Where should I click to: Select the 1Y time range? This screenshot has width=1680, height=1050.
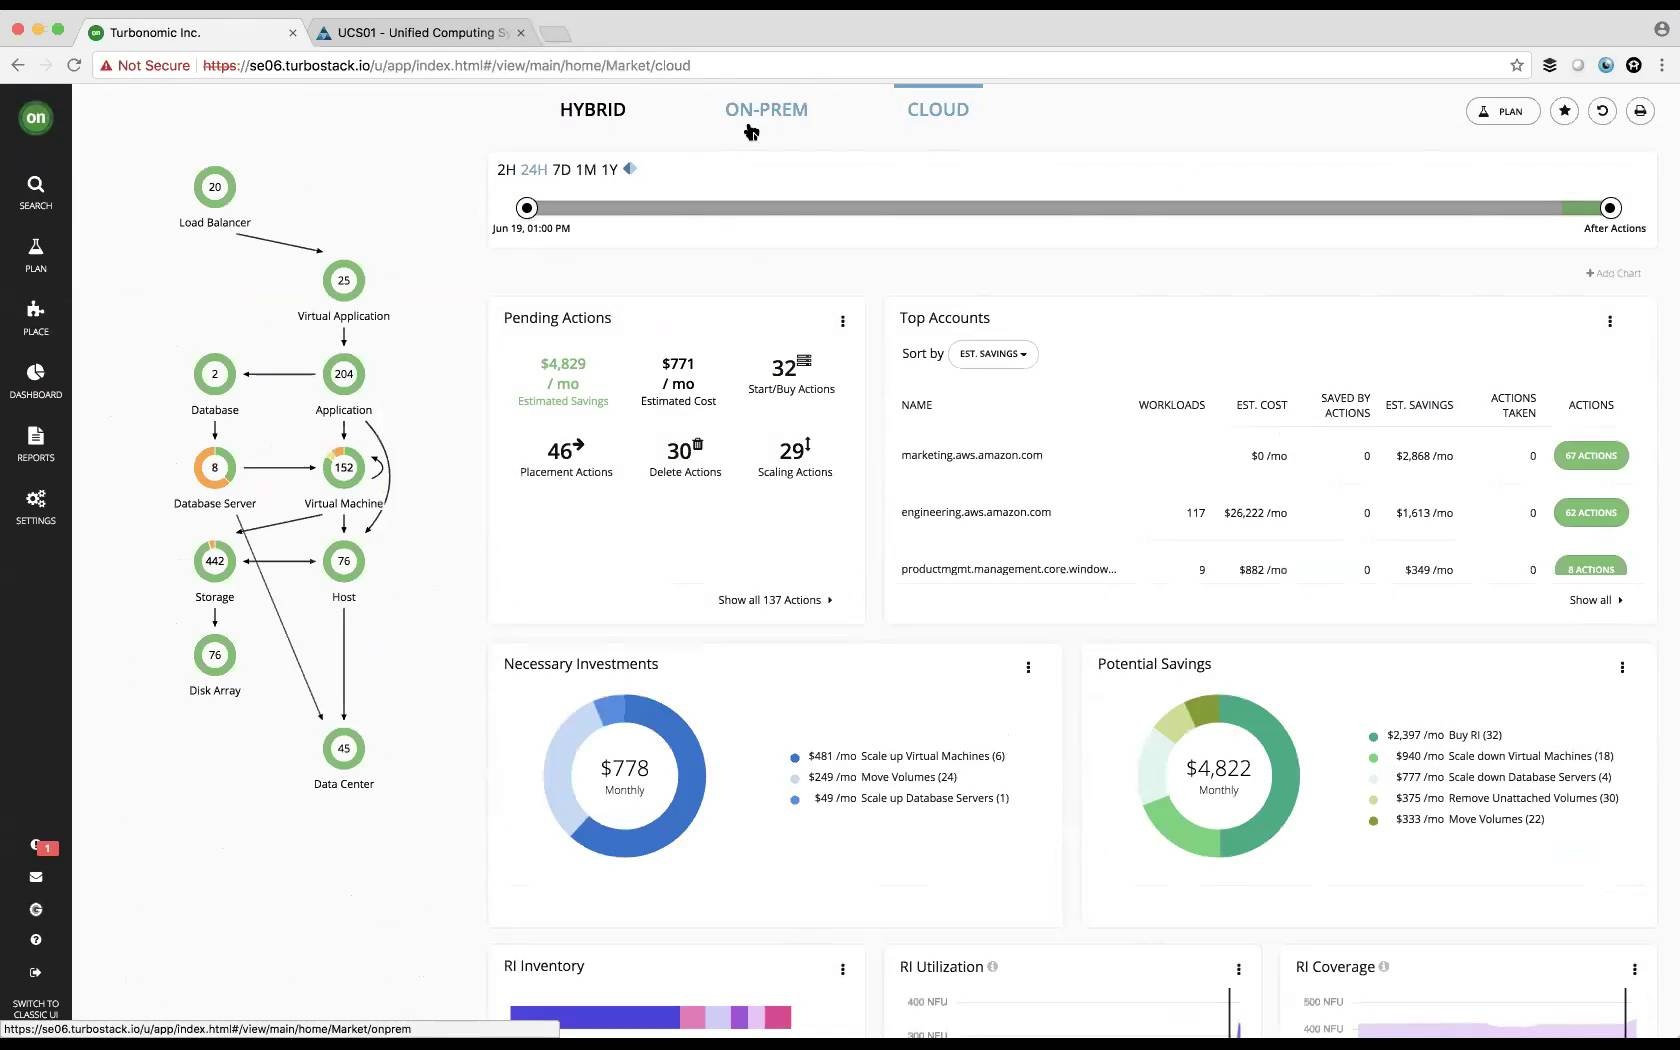[609, 170]
